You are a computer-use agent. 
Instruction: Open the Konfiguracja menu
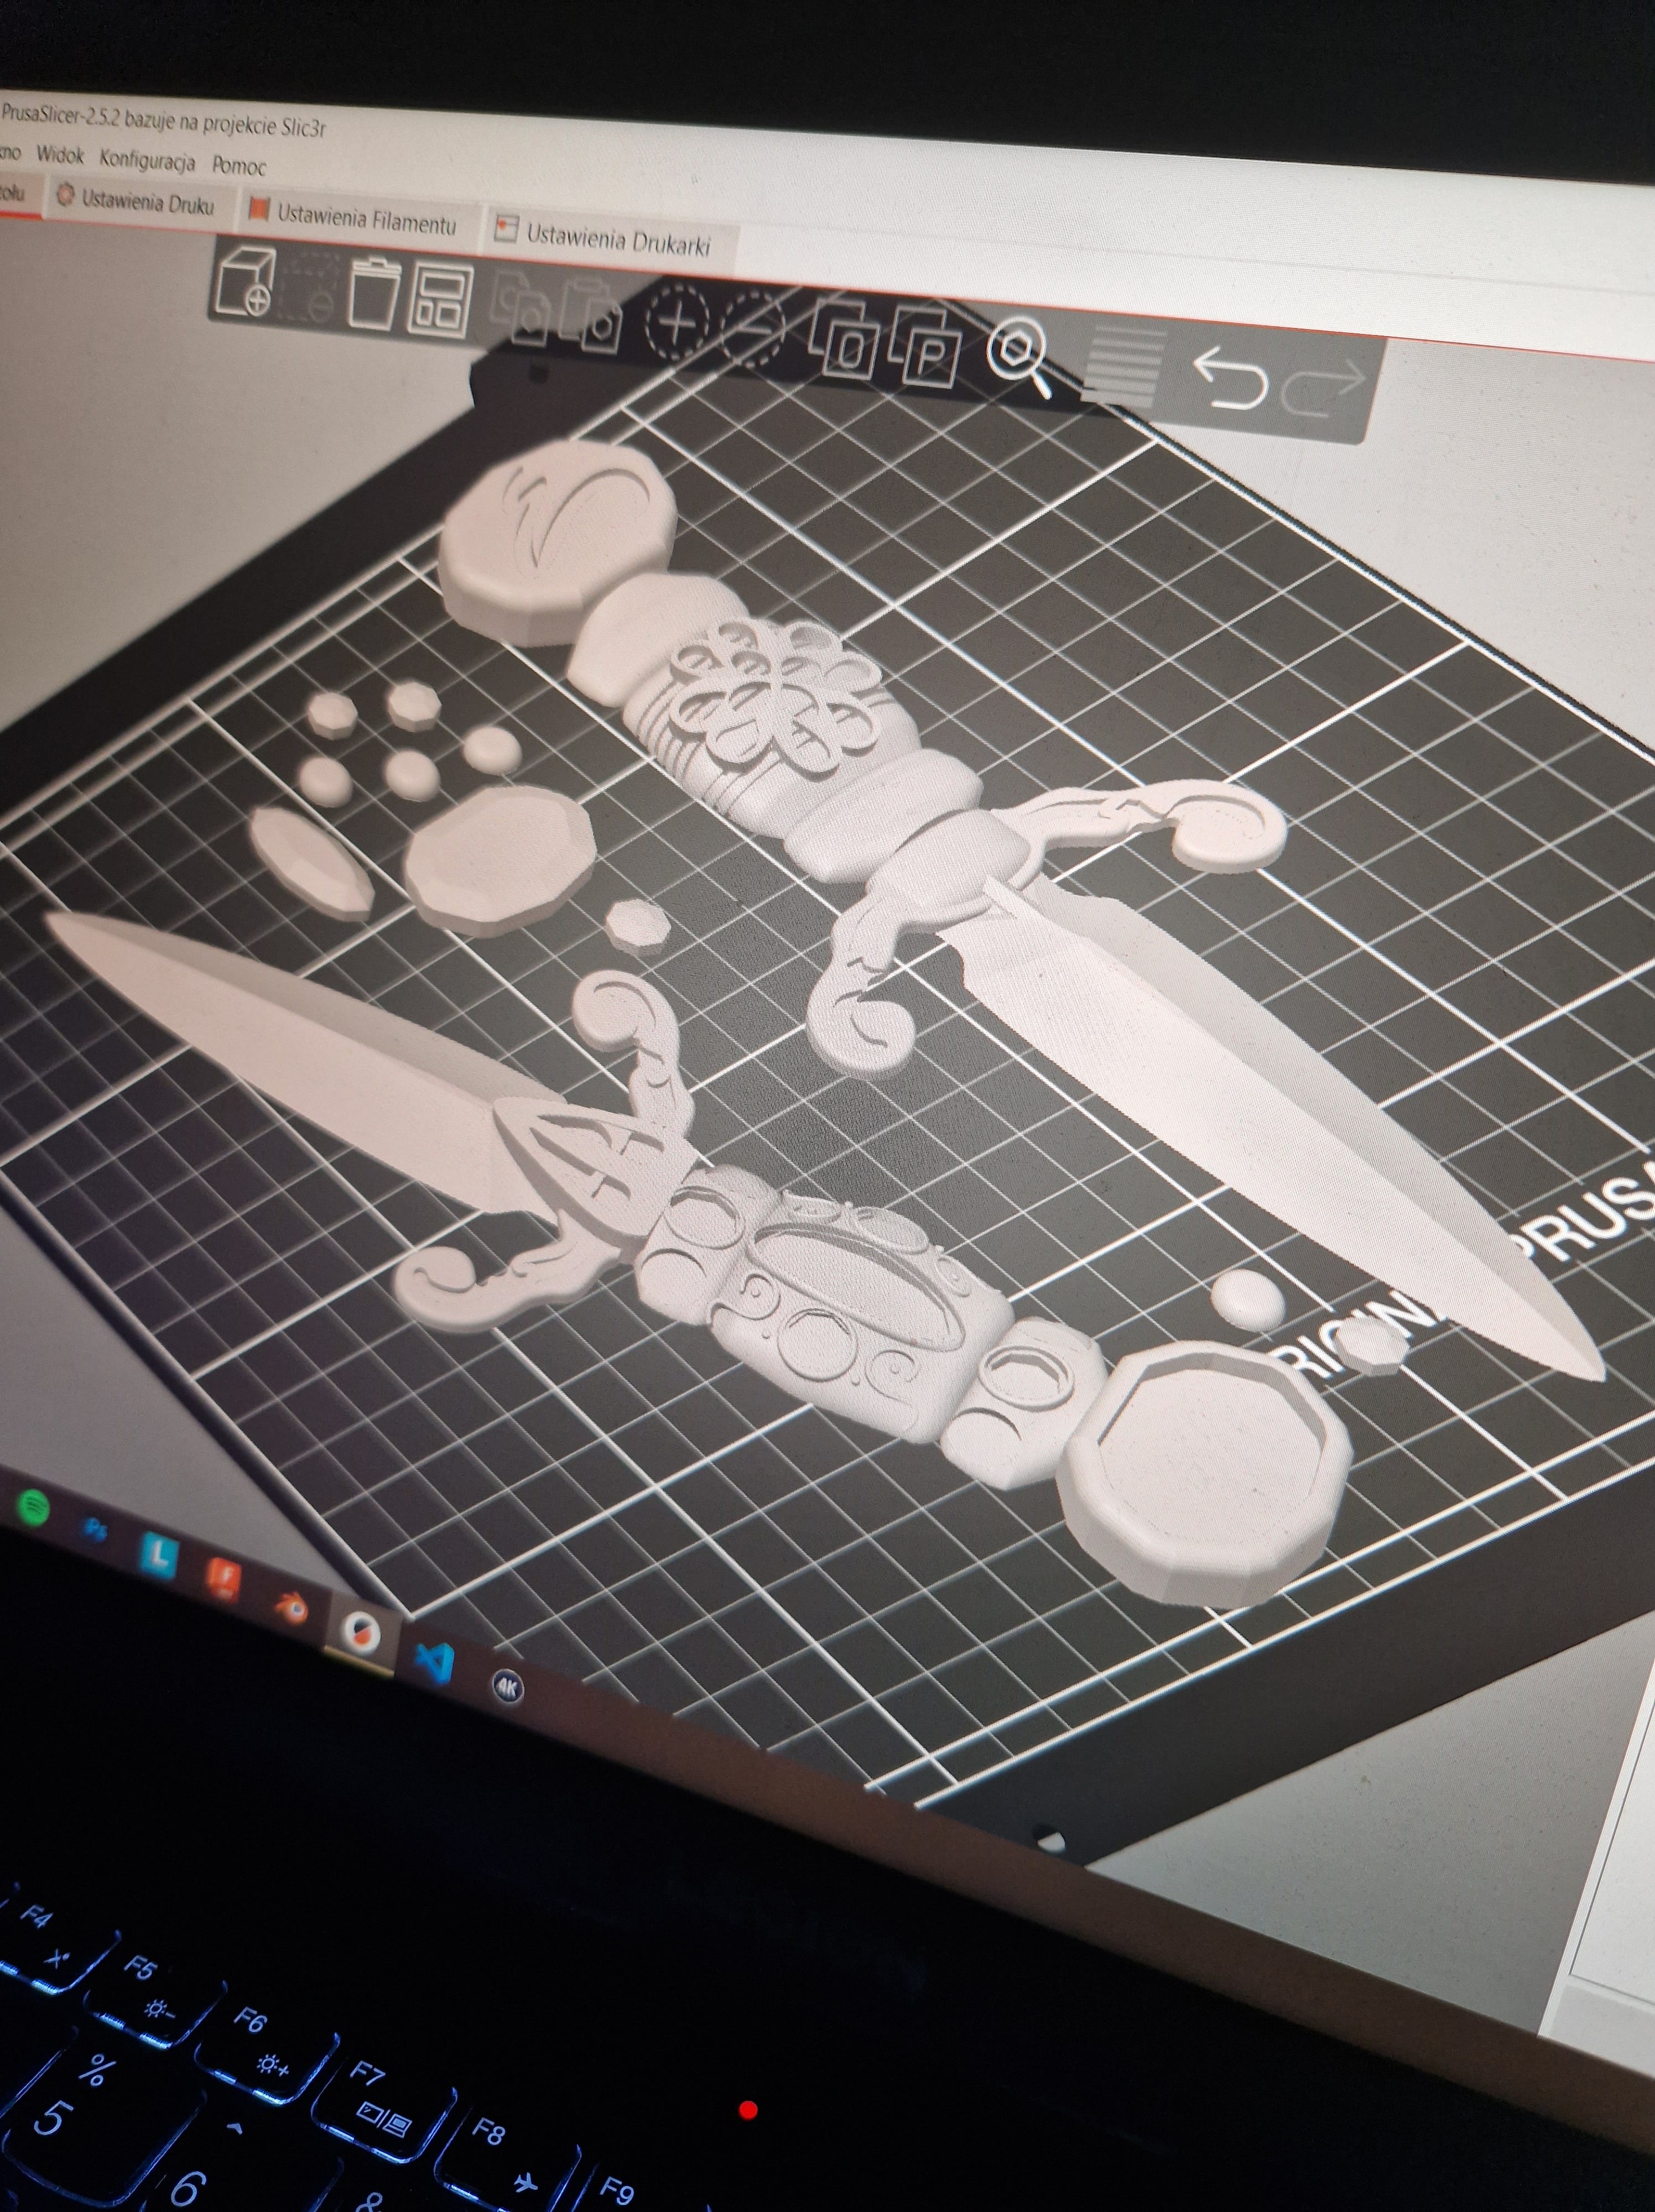tap(147, 161)
